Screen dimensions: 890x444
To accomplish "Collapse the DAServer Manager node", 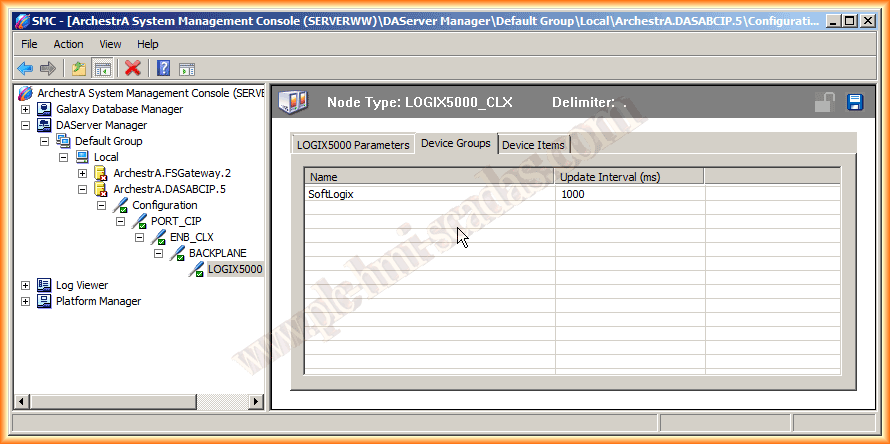I will point(25,125).
